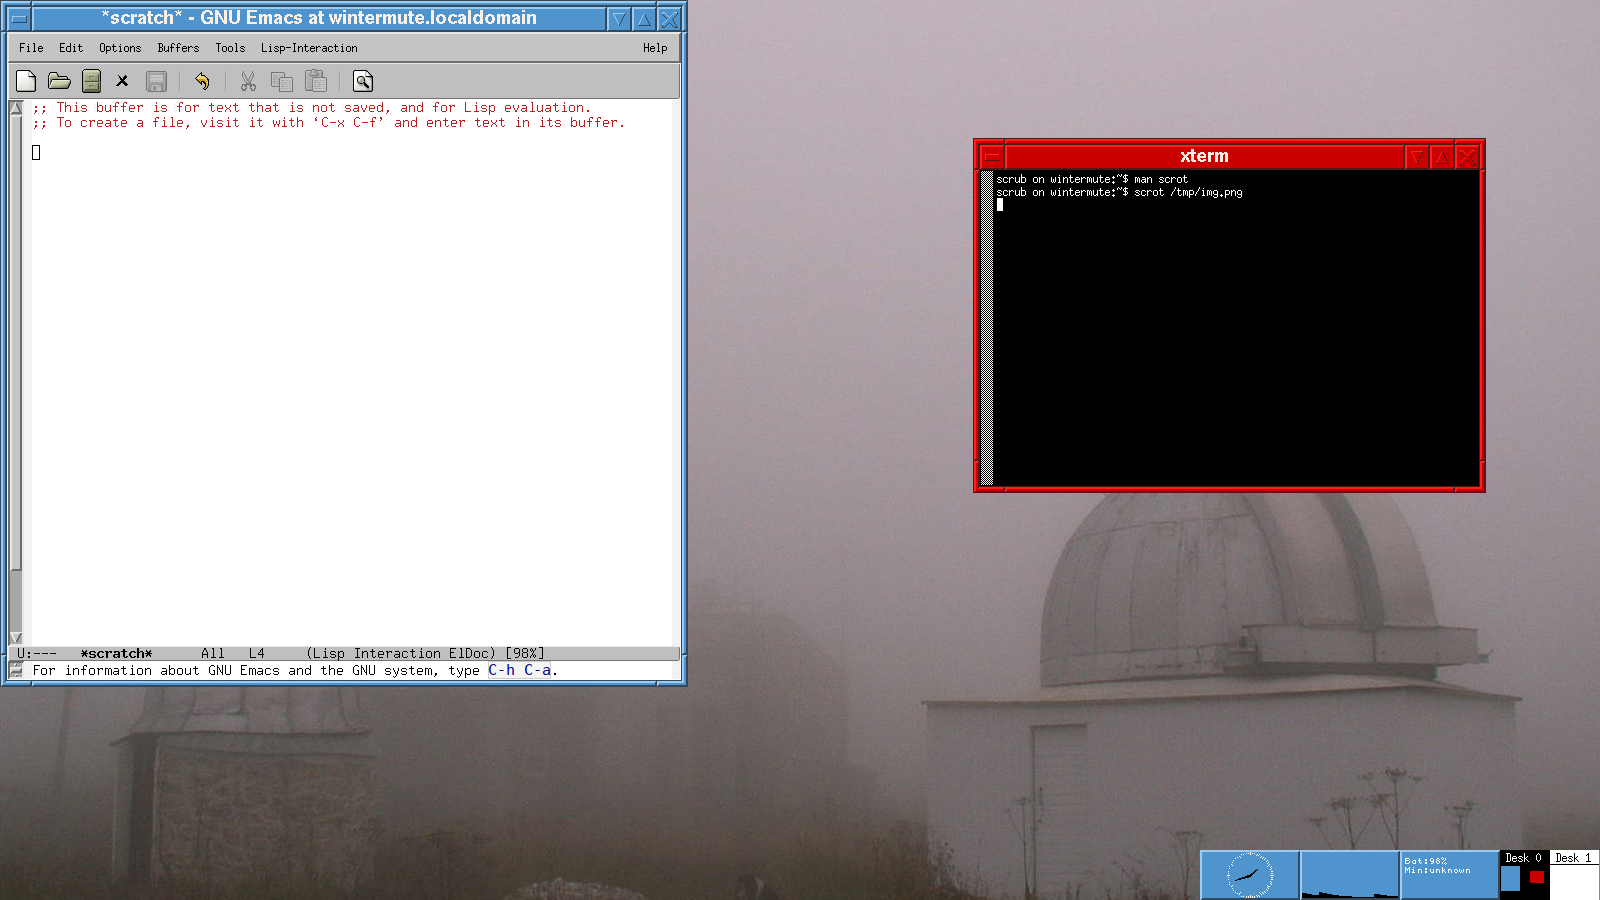Click the Lisp Interaction ElDoc mode indicator
This screenshot has width=1600, height=900.
401,654
